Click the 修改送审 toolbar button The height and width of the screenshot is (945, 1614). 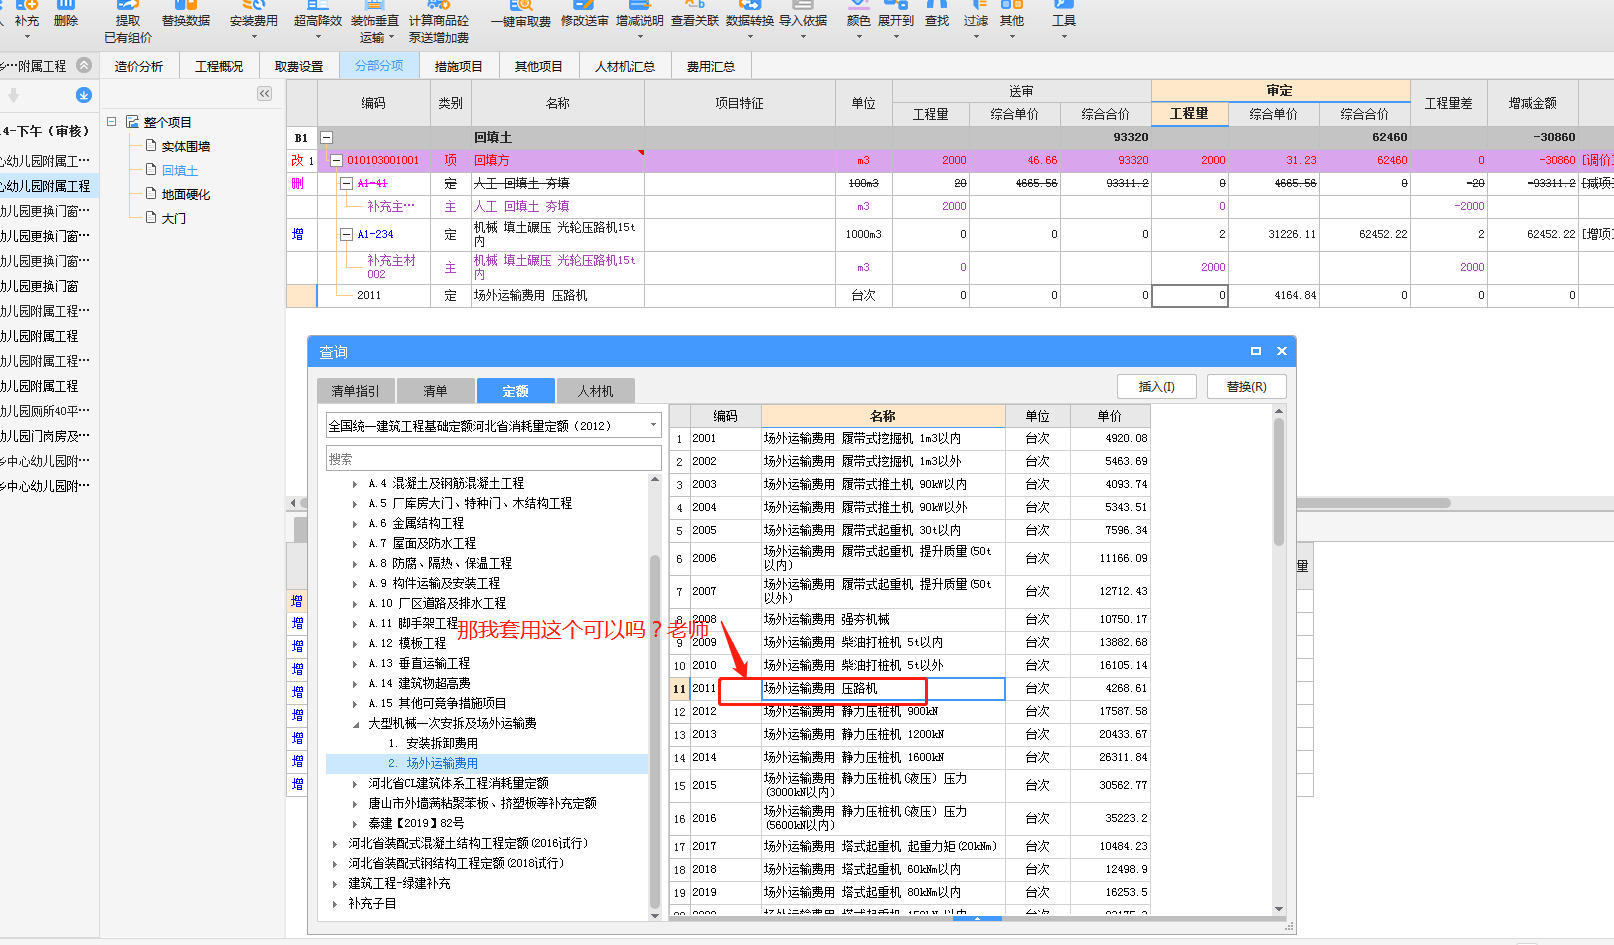[x=584, y=14]
